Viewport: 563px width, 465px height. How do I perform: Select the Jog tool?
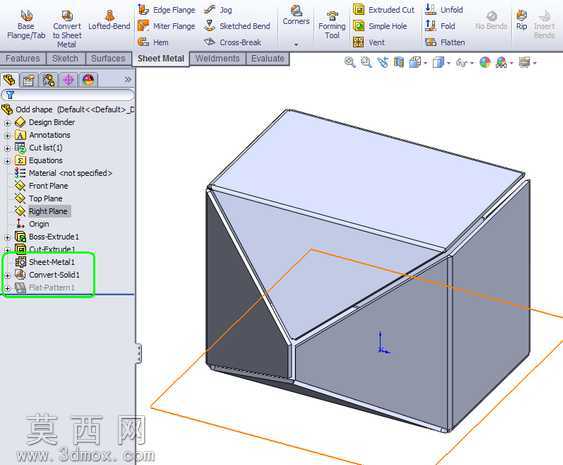[218, 10]
